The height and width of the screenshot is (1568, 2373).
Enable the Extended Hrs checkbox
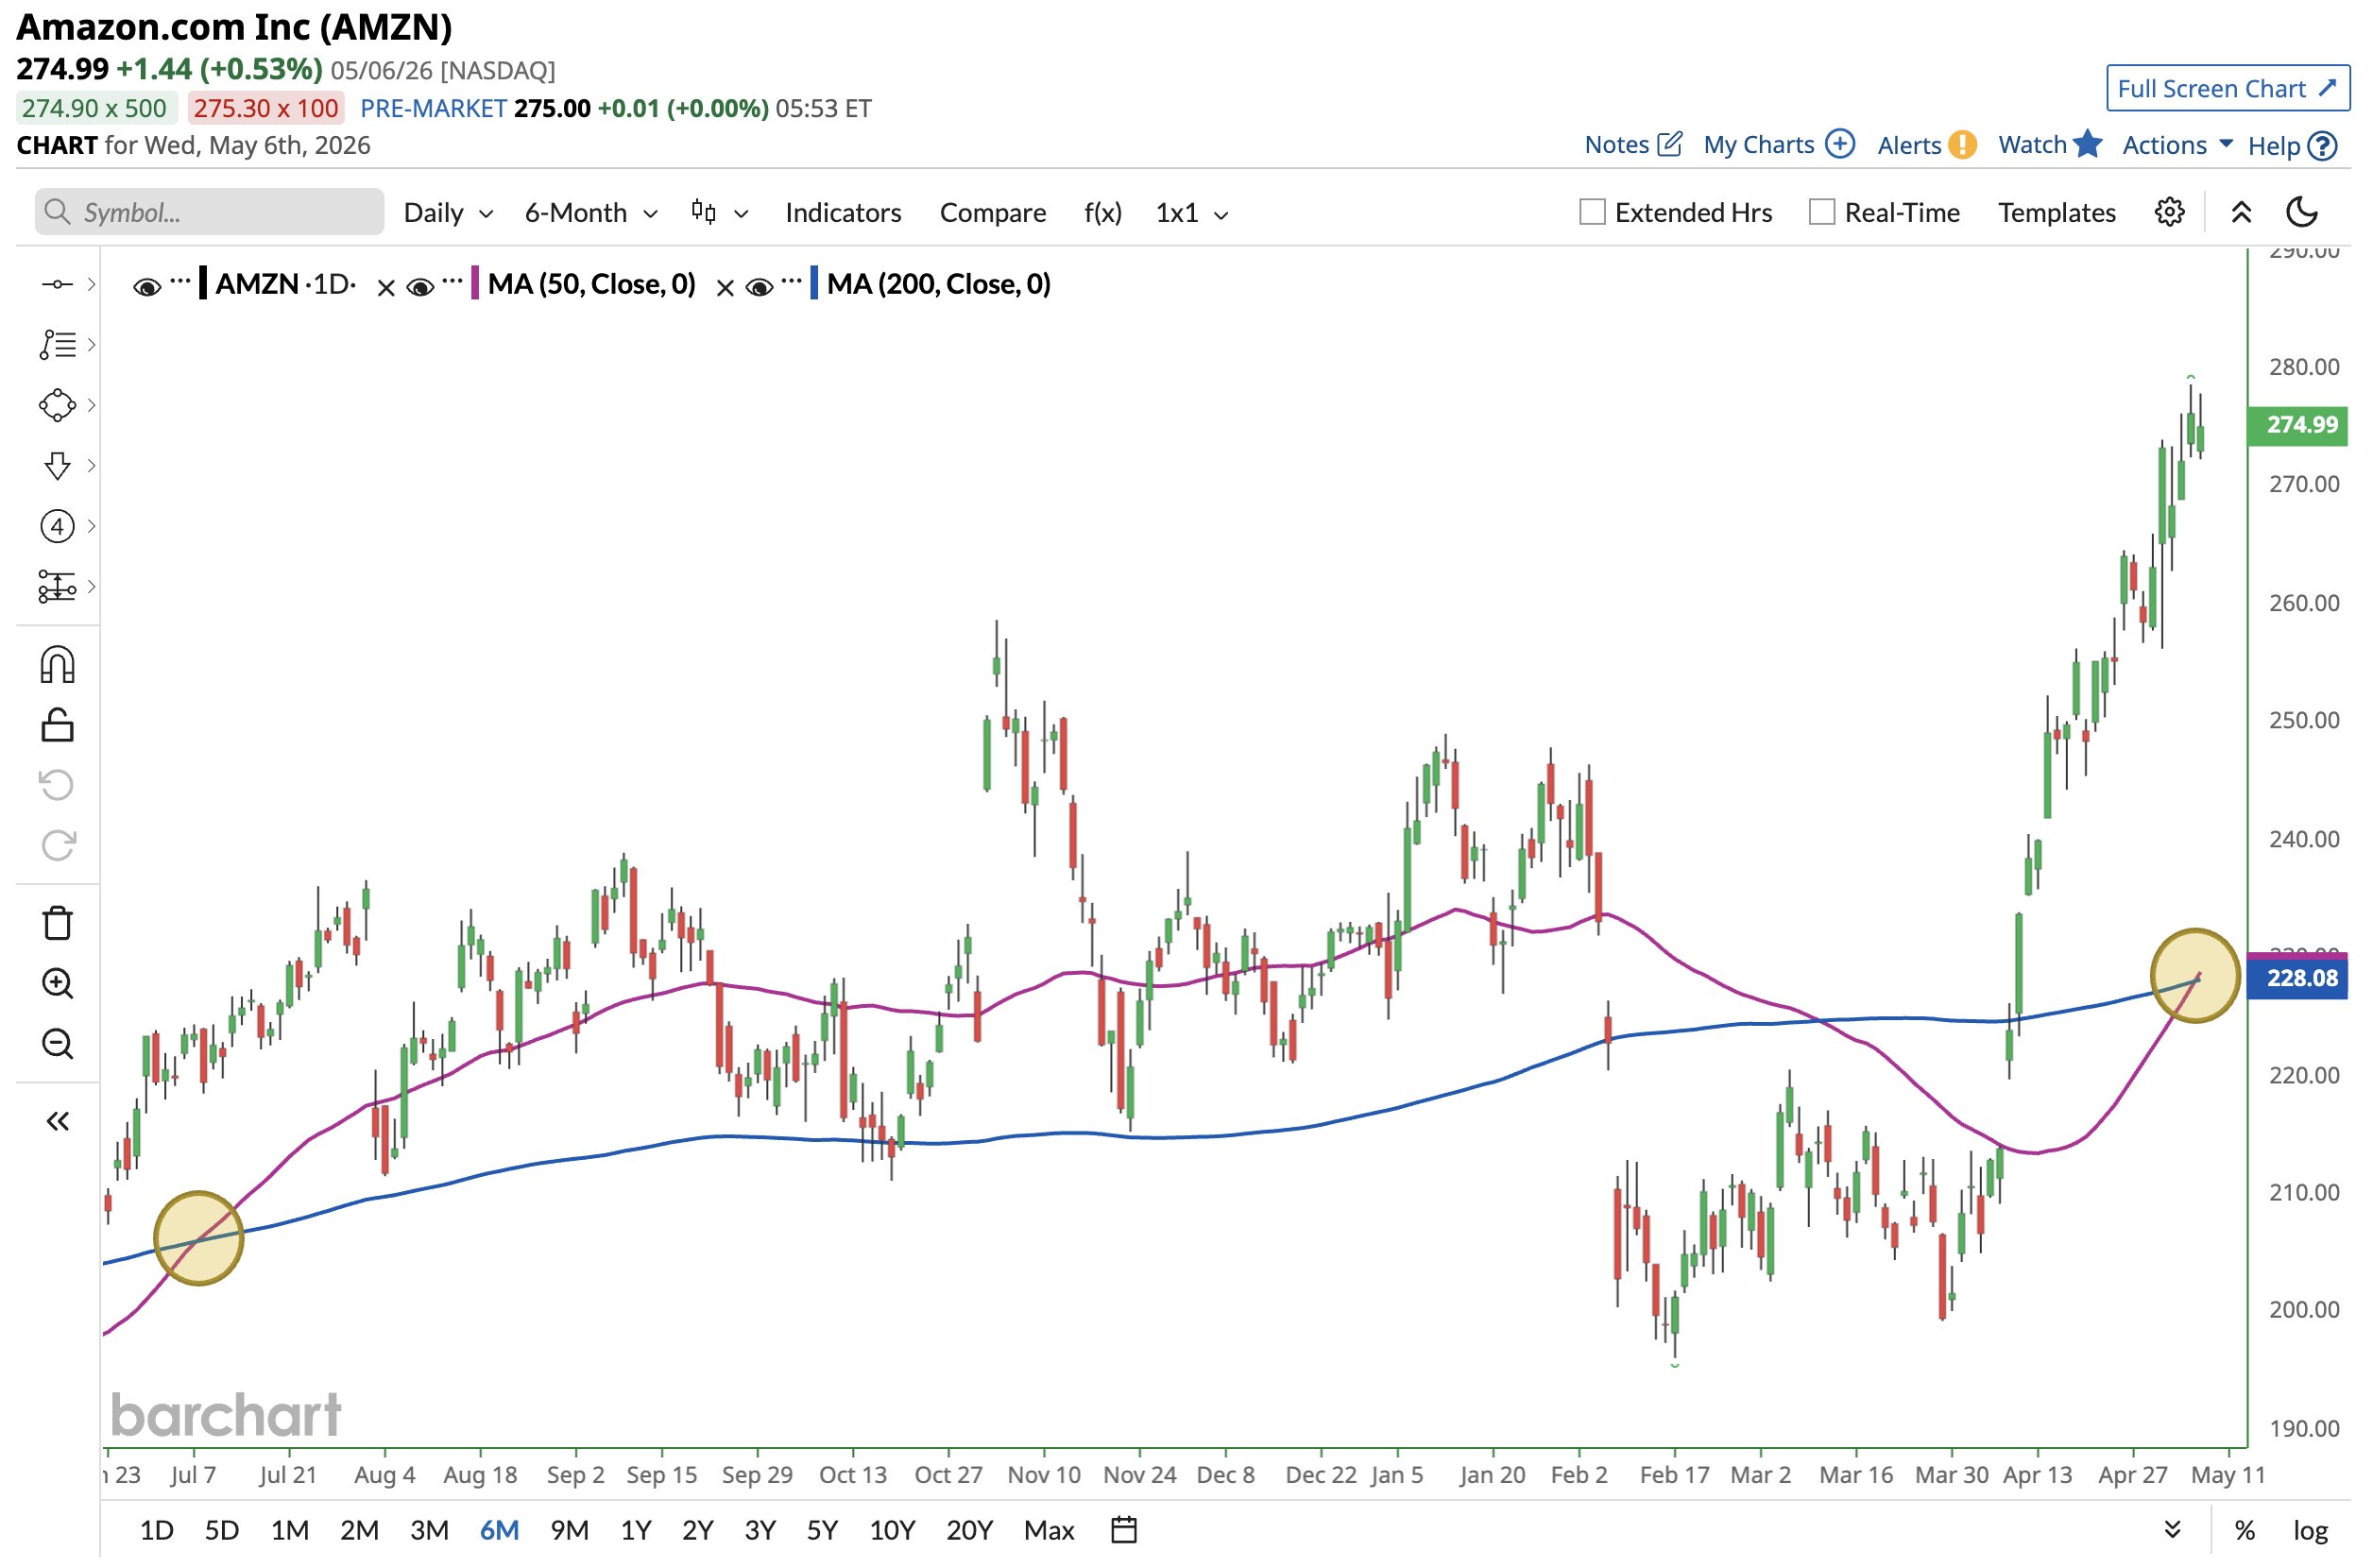(1592, 212)
